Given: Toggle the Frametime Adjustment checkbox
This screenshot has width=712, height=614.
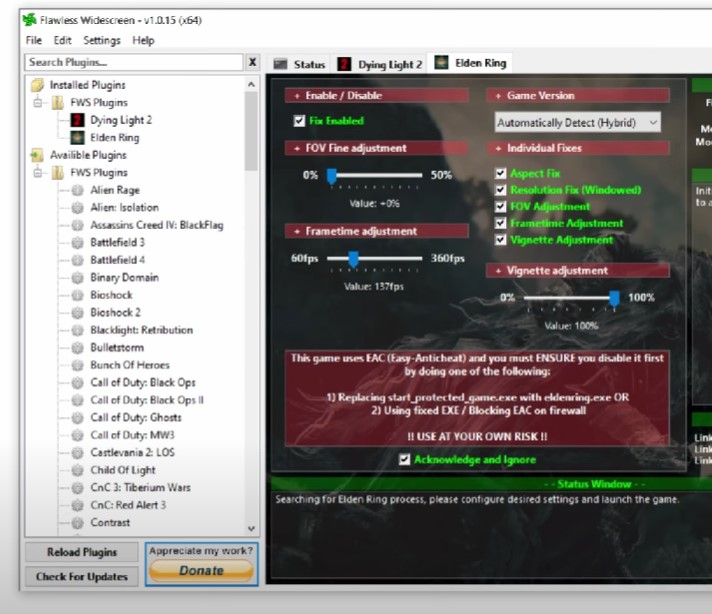Looking at the screenshot, I should pyautogui.click(x=500, y=223).
